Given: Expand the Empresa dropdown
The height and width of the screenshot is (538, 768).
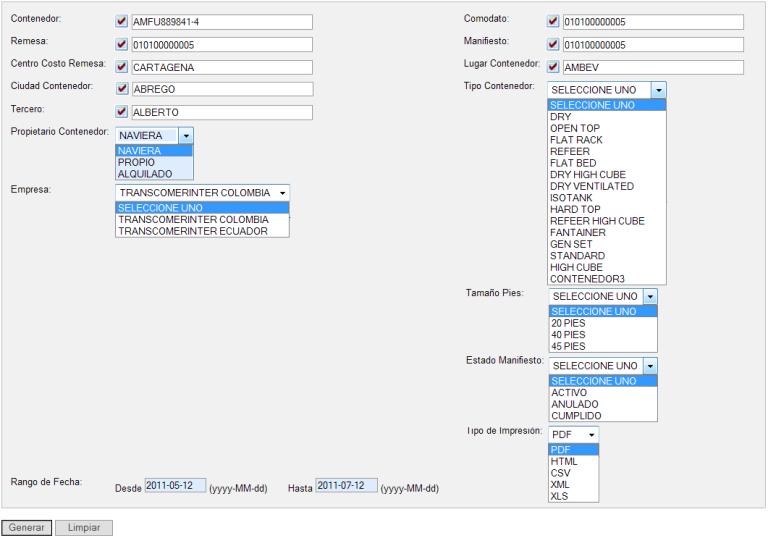Looking at the screenshot, I should coord(283,193).
